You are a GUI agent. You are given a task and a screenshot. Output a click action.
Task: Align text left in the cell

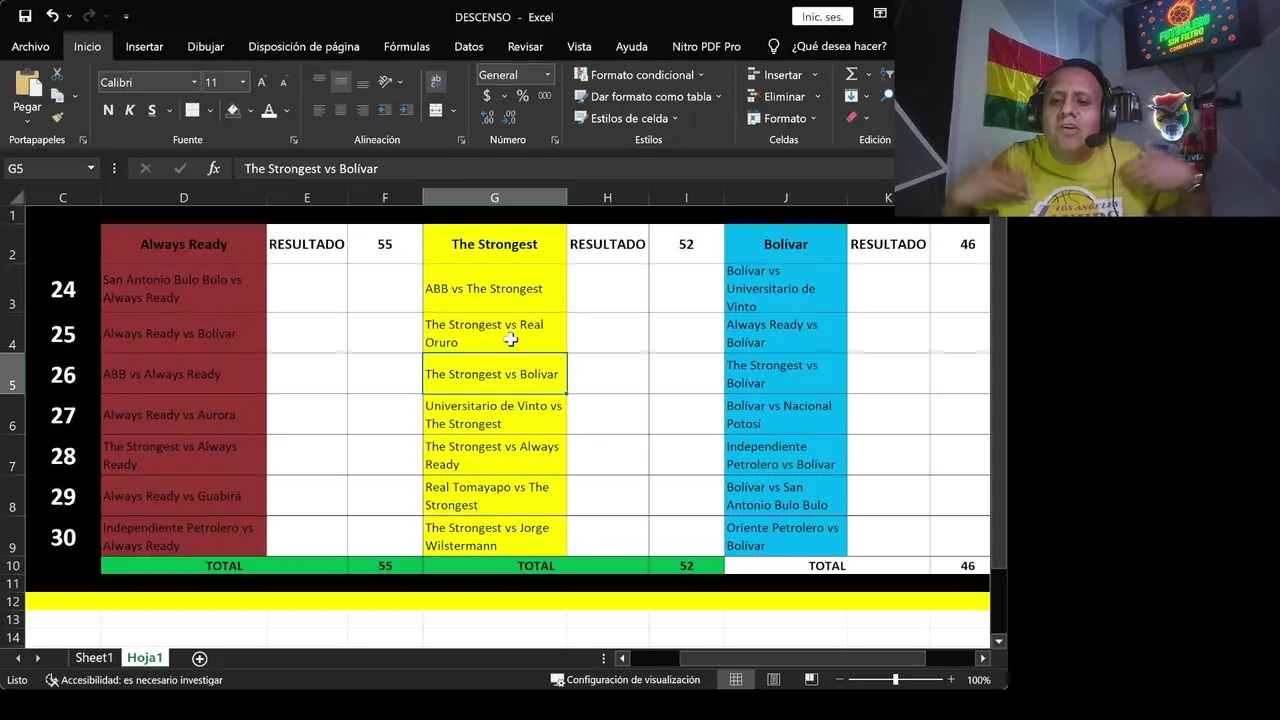pyautogui.click(x=319, y=110)
